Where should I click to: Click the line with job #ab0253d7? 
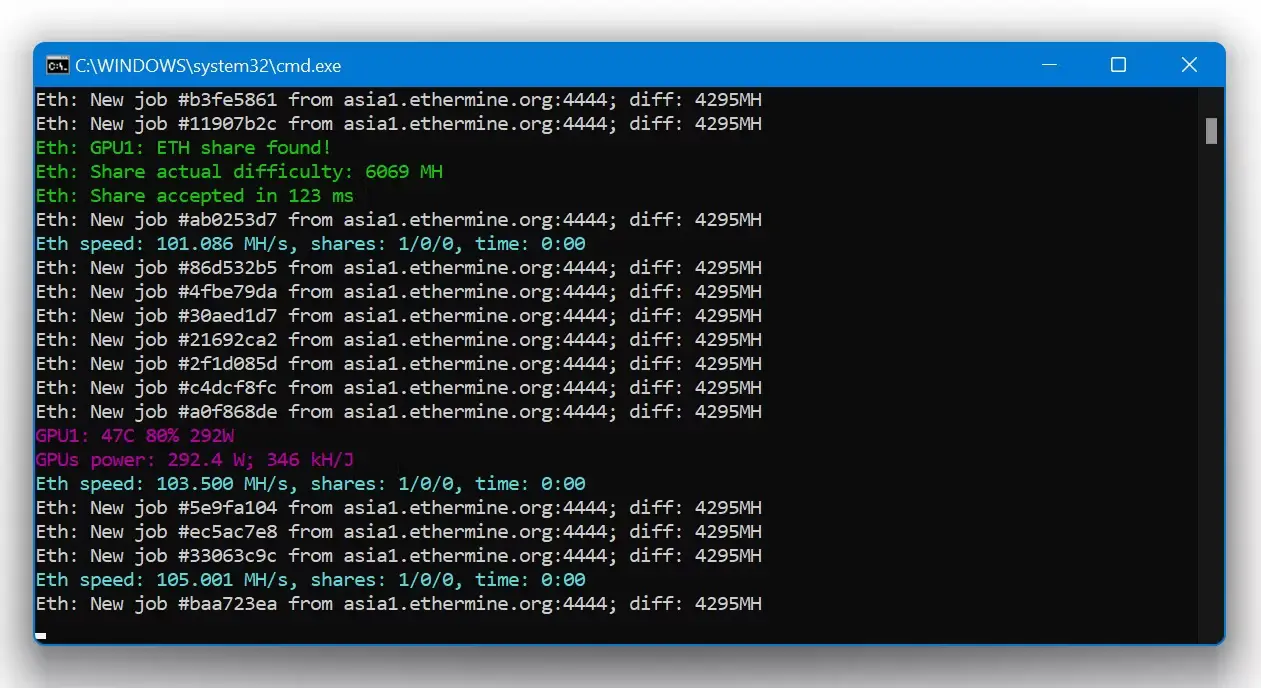pos(399,220)
